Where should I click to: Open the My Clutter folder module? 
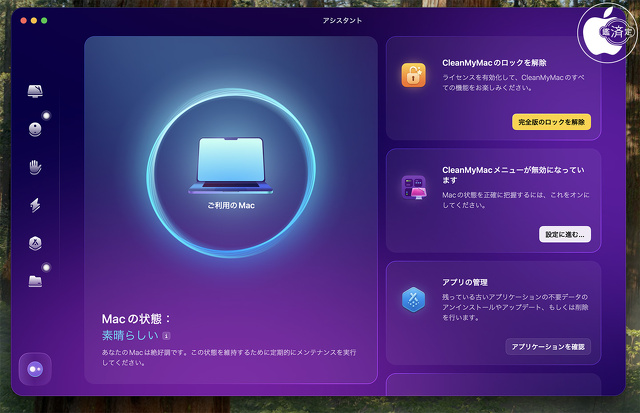35,281
